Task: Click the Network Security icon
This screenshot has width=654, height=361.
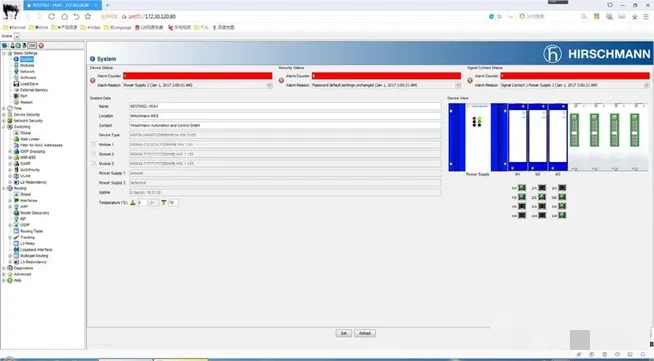Action: [10, 120]
